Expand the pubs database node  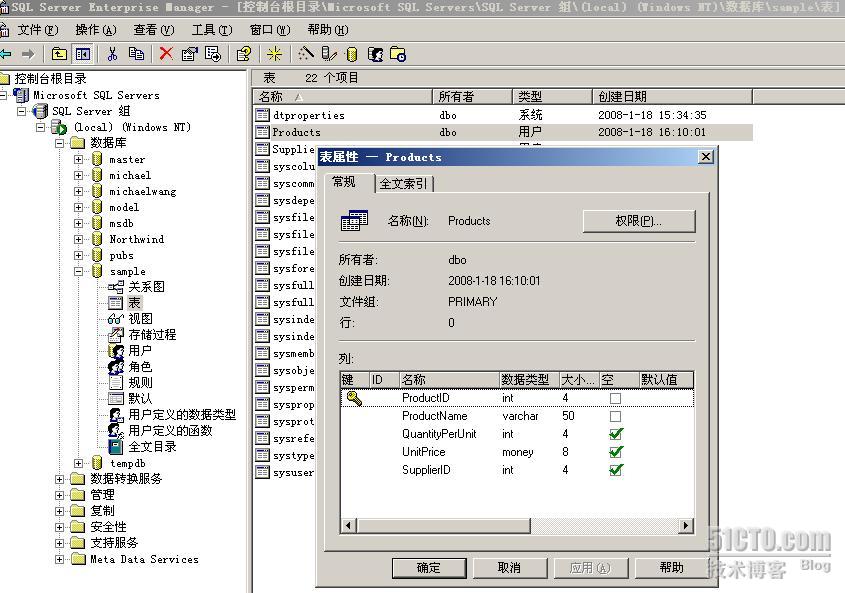tap(79, 256)
